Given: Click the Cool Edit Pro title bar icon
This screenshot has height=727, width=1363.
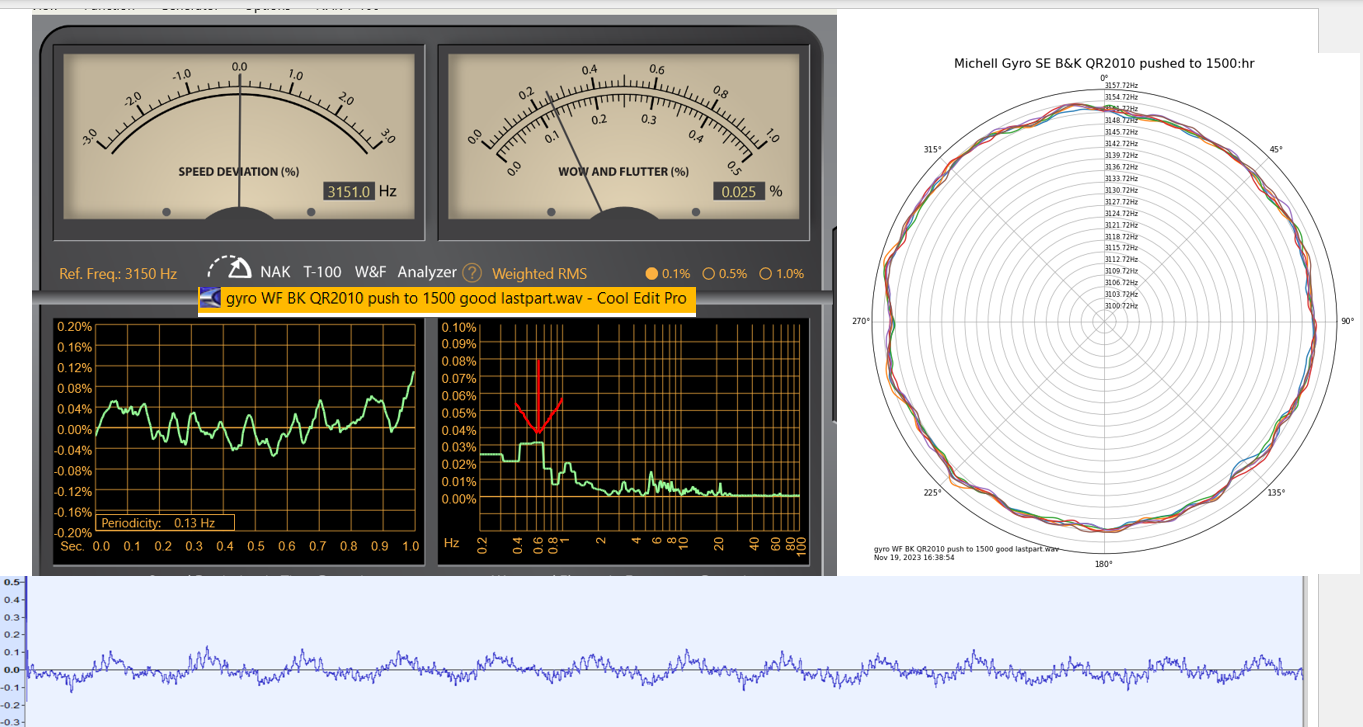Looking at the screenshot, I should point(210,299).
